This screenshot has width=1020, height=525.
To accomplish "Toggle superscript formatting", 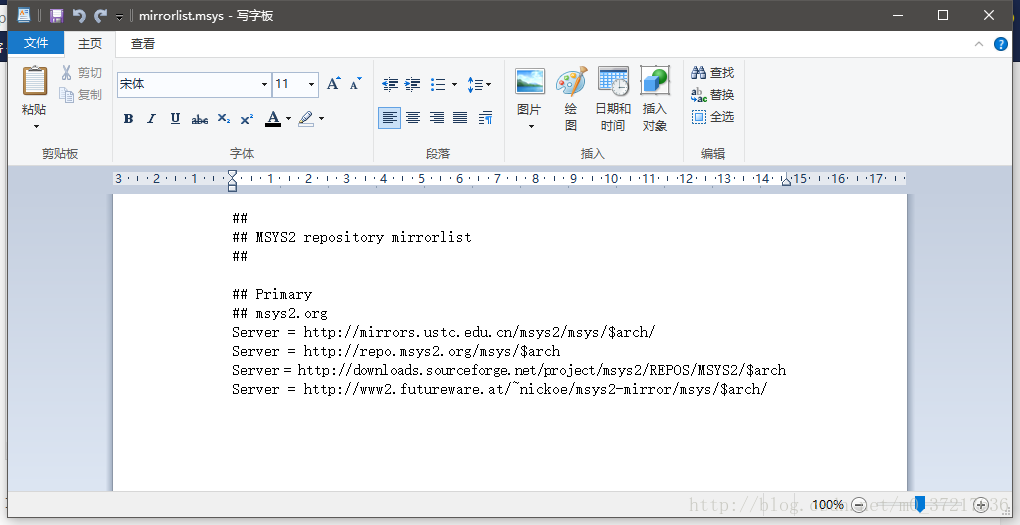I will tap(247, 118).
